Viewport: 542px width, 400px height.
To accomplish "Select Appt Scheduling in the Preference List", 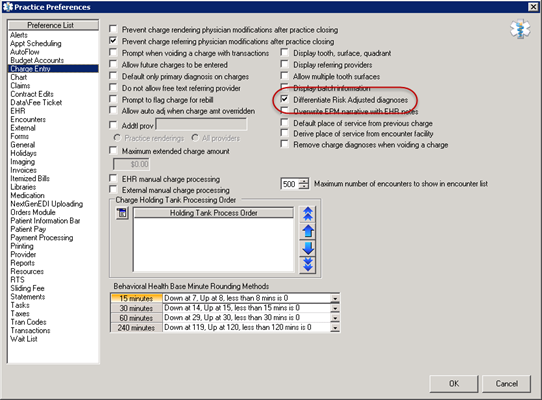I will [x=36, y=43].
